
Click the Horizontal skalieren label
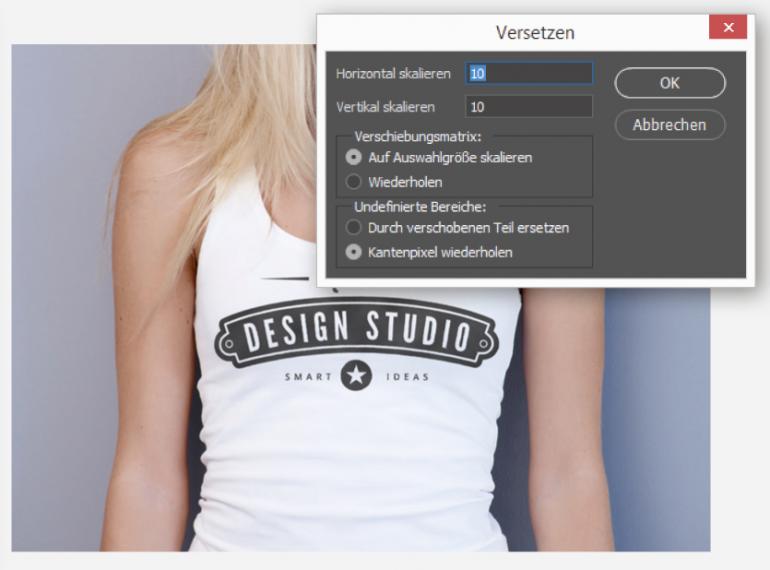[394, 74]
